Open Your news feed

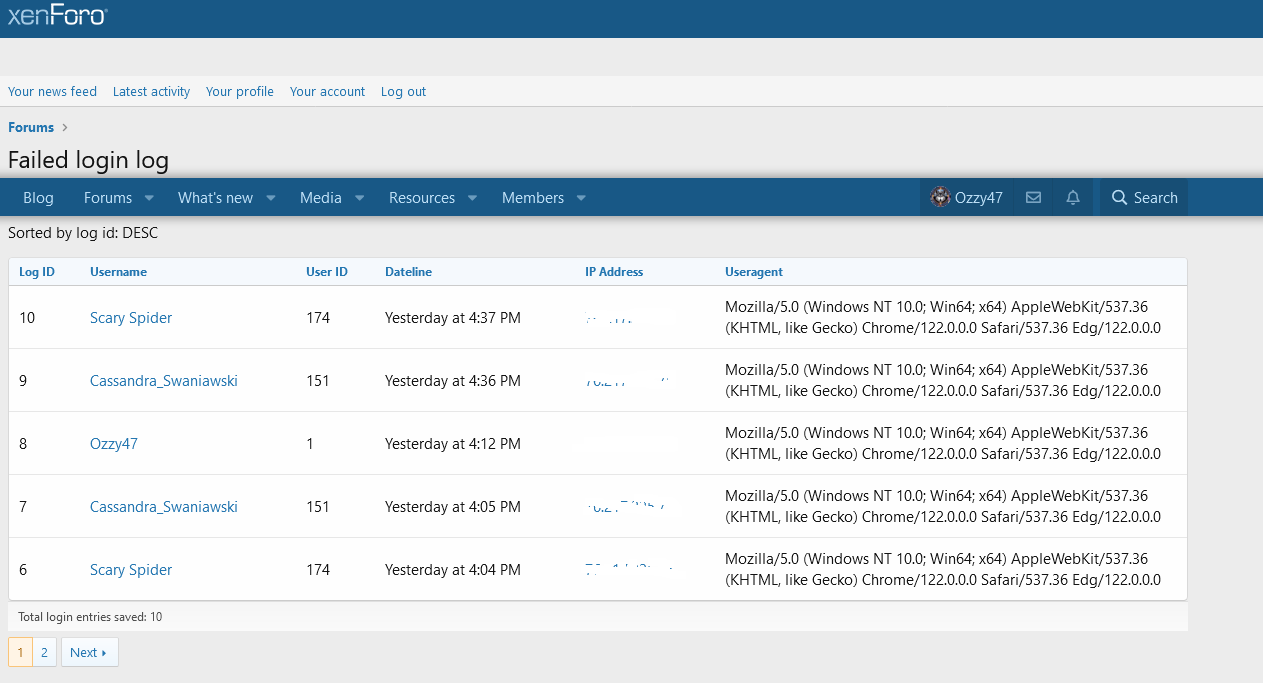point(52,91)
